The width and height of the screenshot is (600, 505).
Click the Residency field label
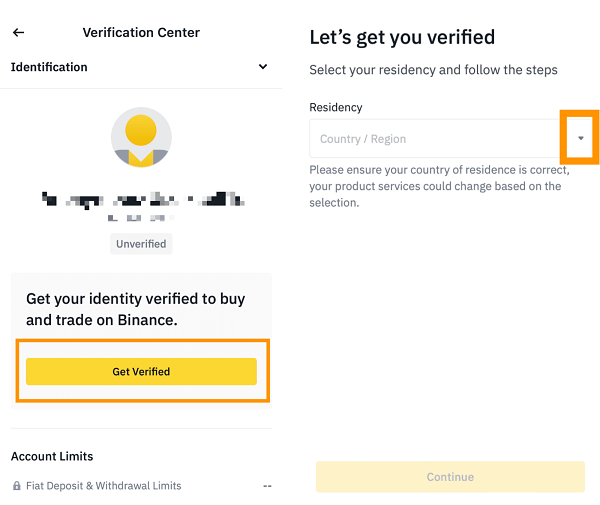point(336,107)
